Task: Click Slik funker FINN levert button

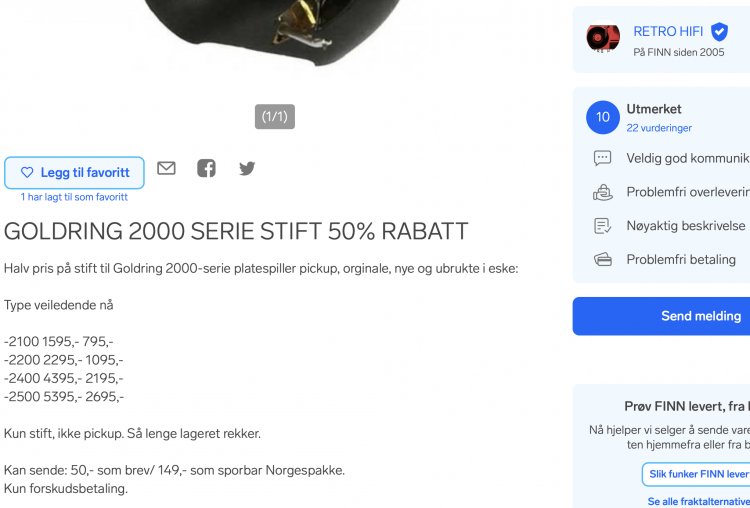Action: (698, 474)
